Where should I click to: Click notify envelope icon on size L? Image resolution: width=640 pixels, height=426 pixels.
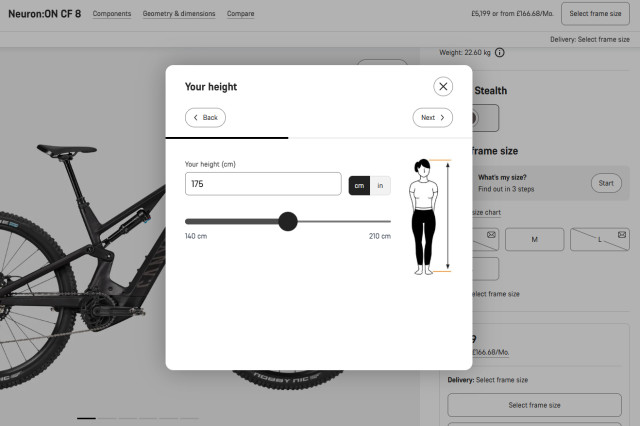[622, 235]
